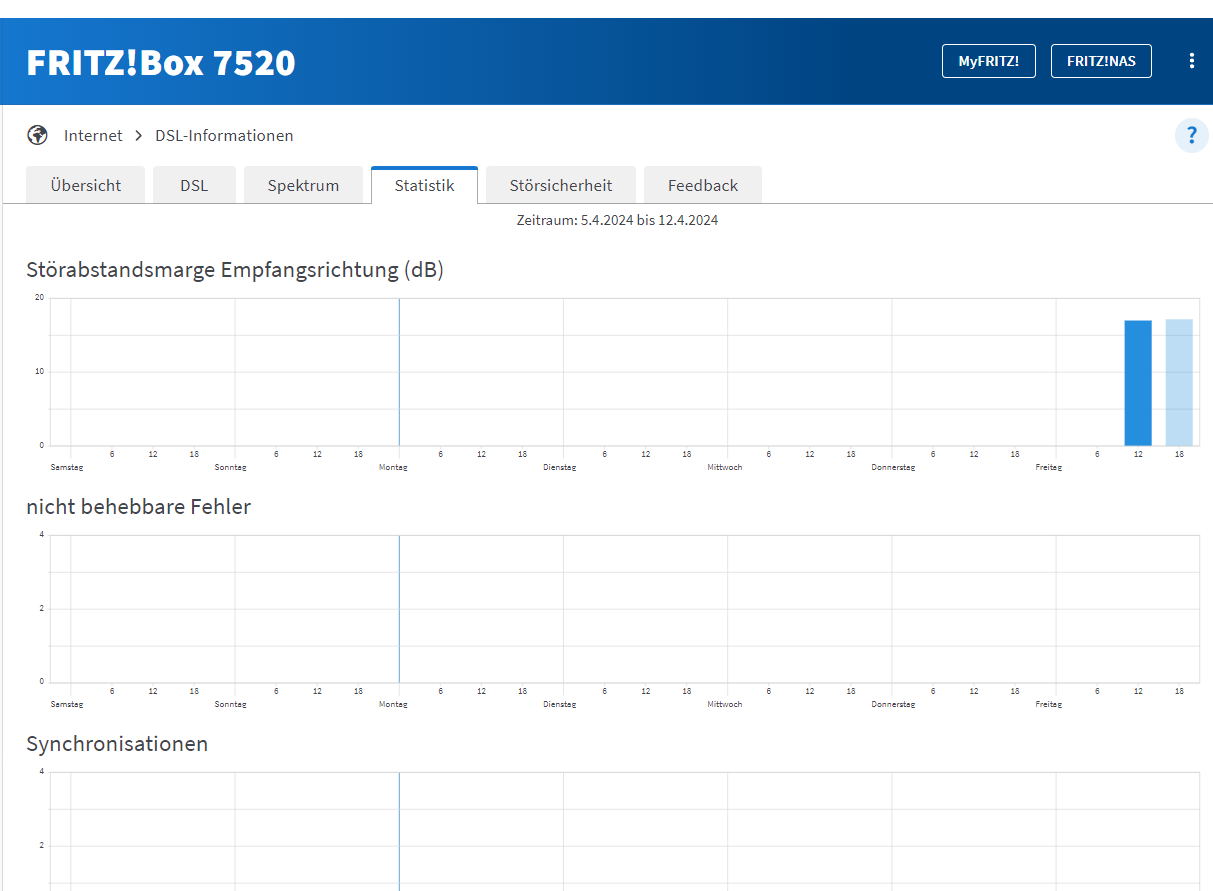Switch to the Spektrum tab
This screenshot has width=1213, height=891.
click(x=303, y=185)
